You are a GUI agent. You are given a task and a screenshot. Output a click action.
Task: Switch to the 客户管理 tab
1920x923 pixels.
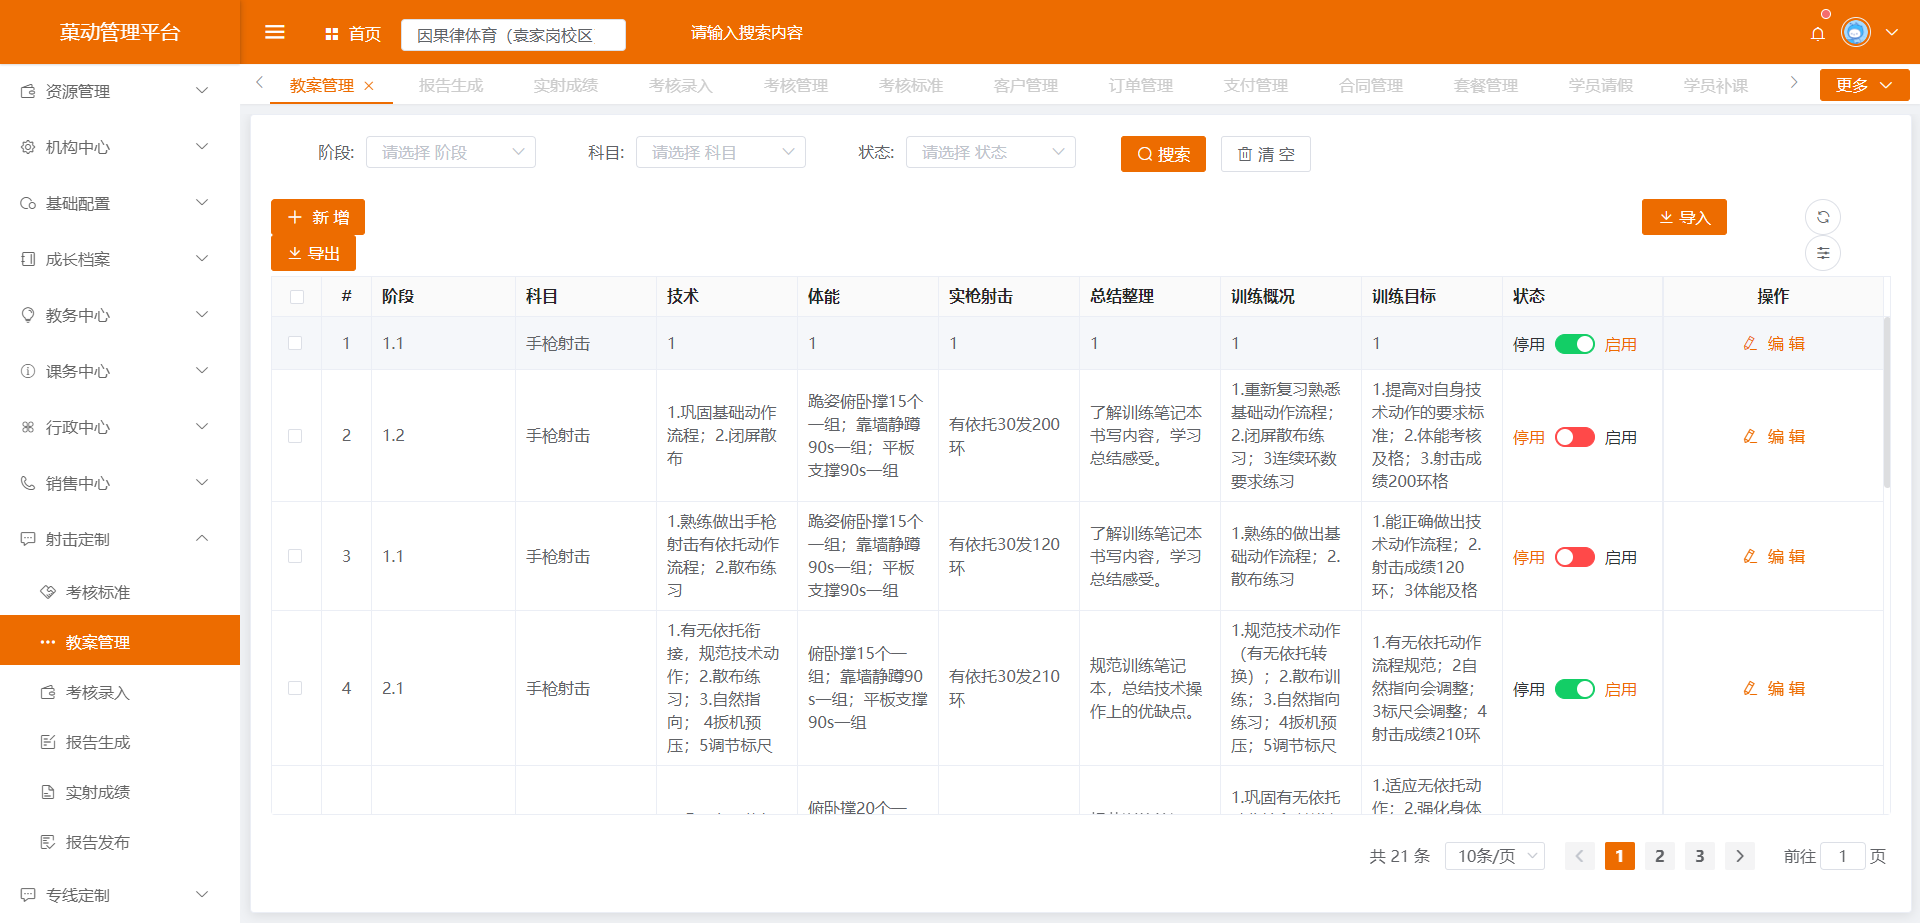click(x=1026, y=86)
